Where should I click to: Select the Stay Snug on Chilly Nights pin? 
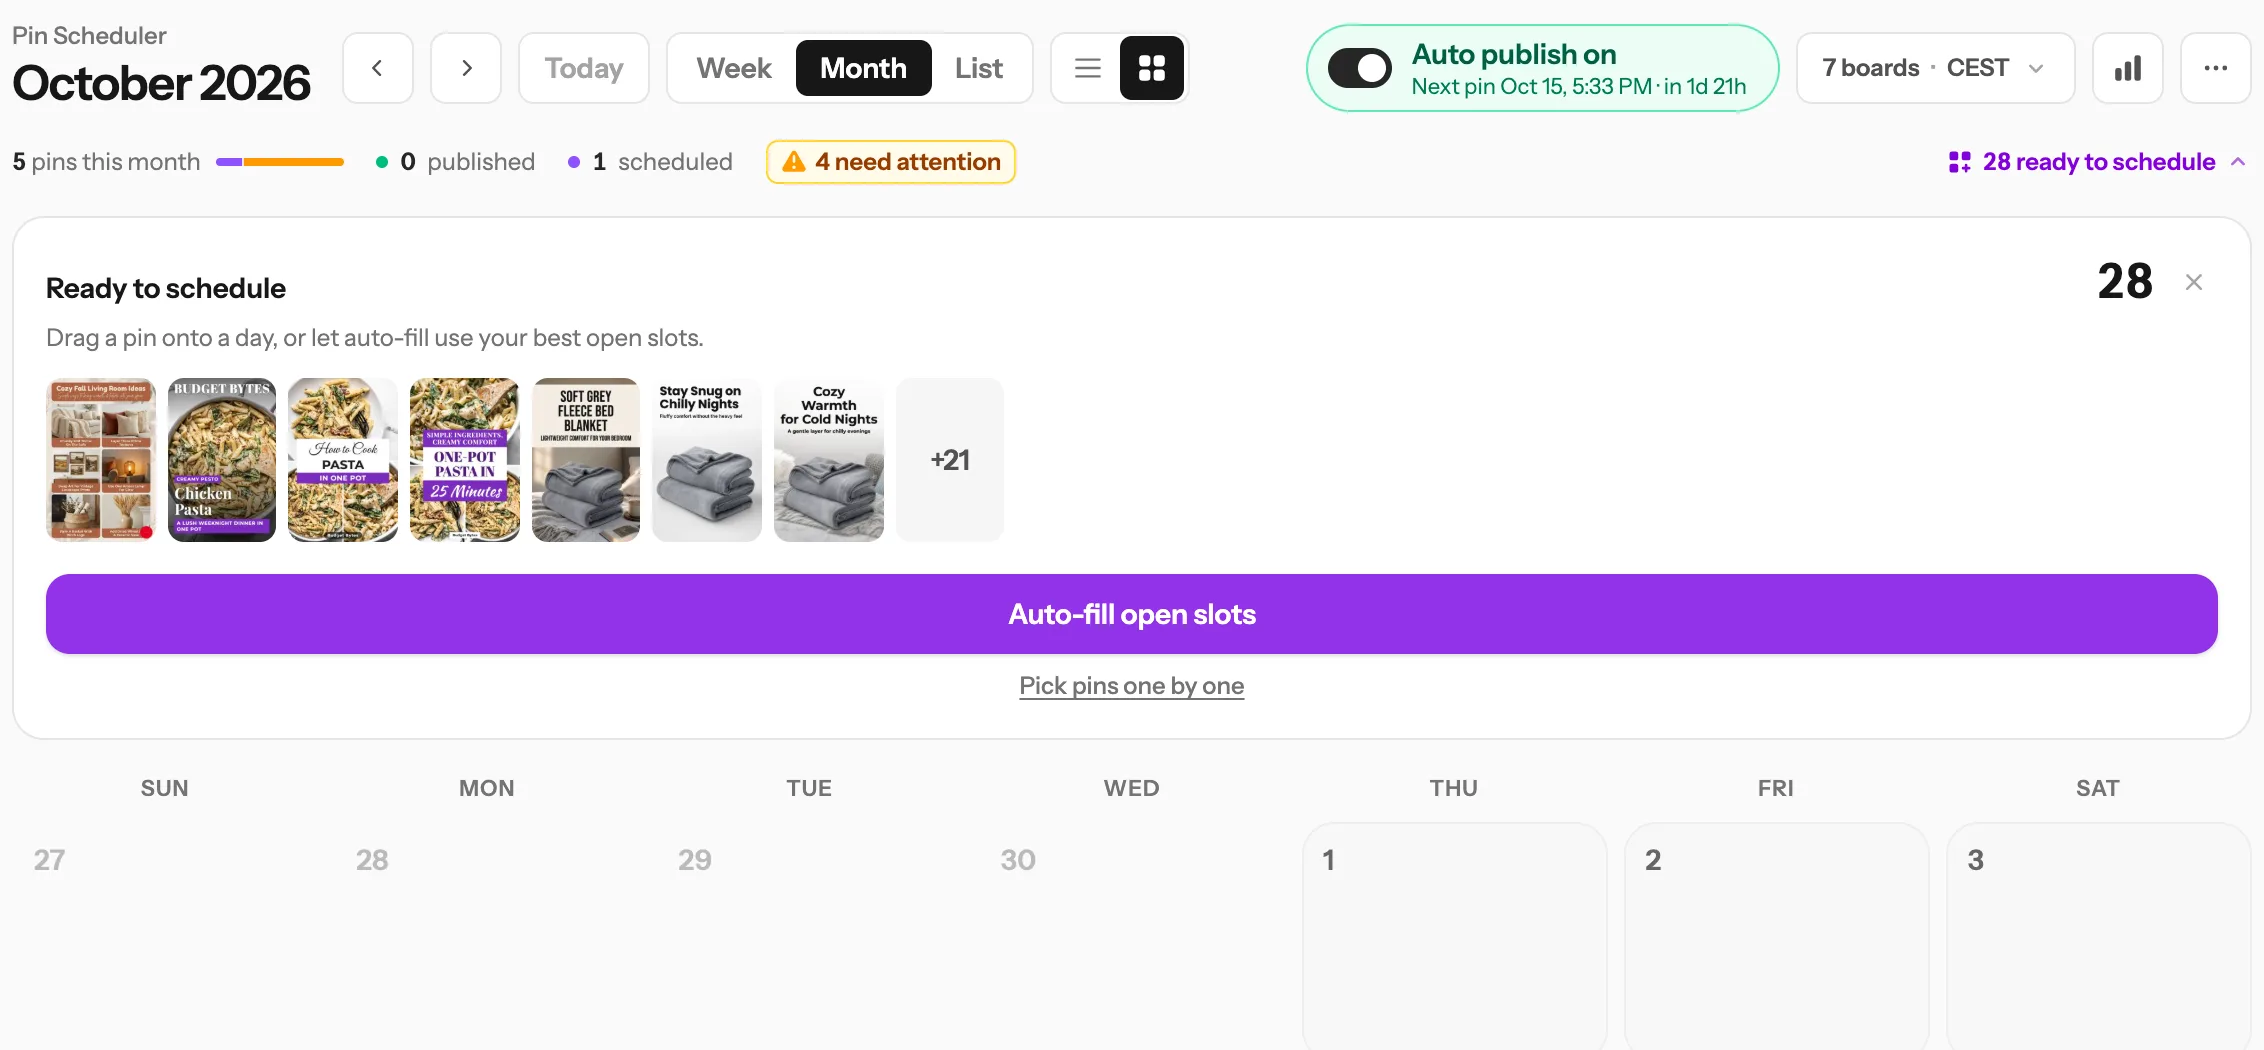point(707,460)
